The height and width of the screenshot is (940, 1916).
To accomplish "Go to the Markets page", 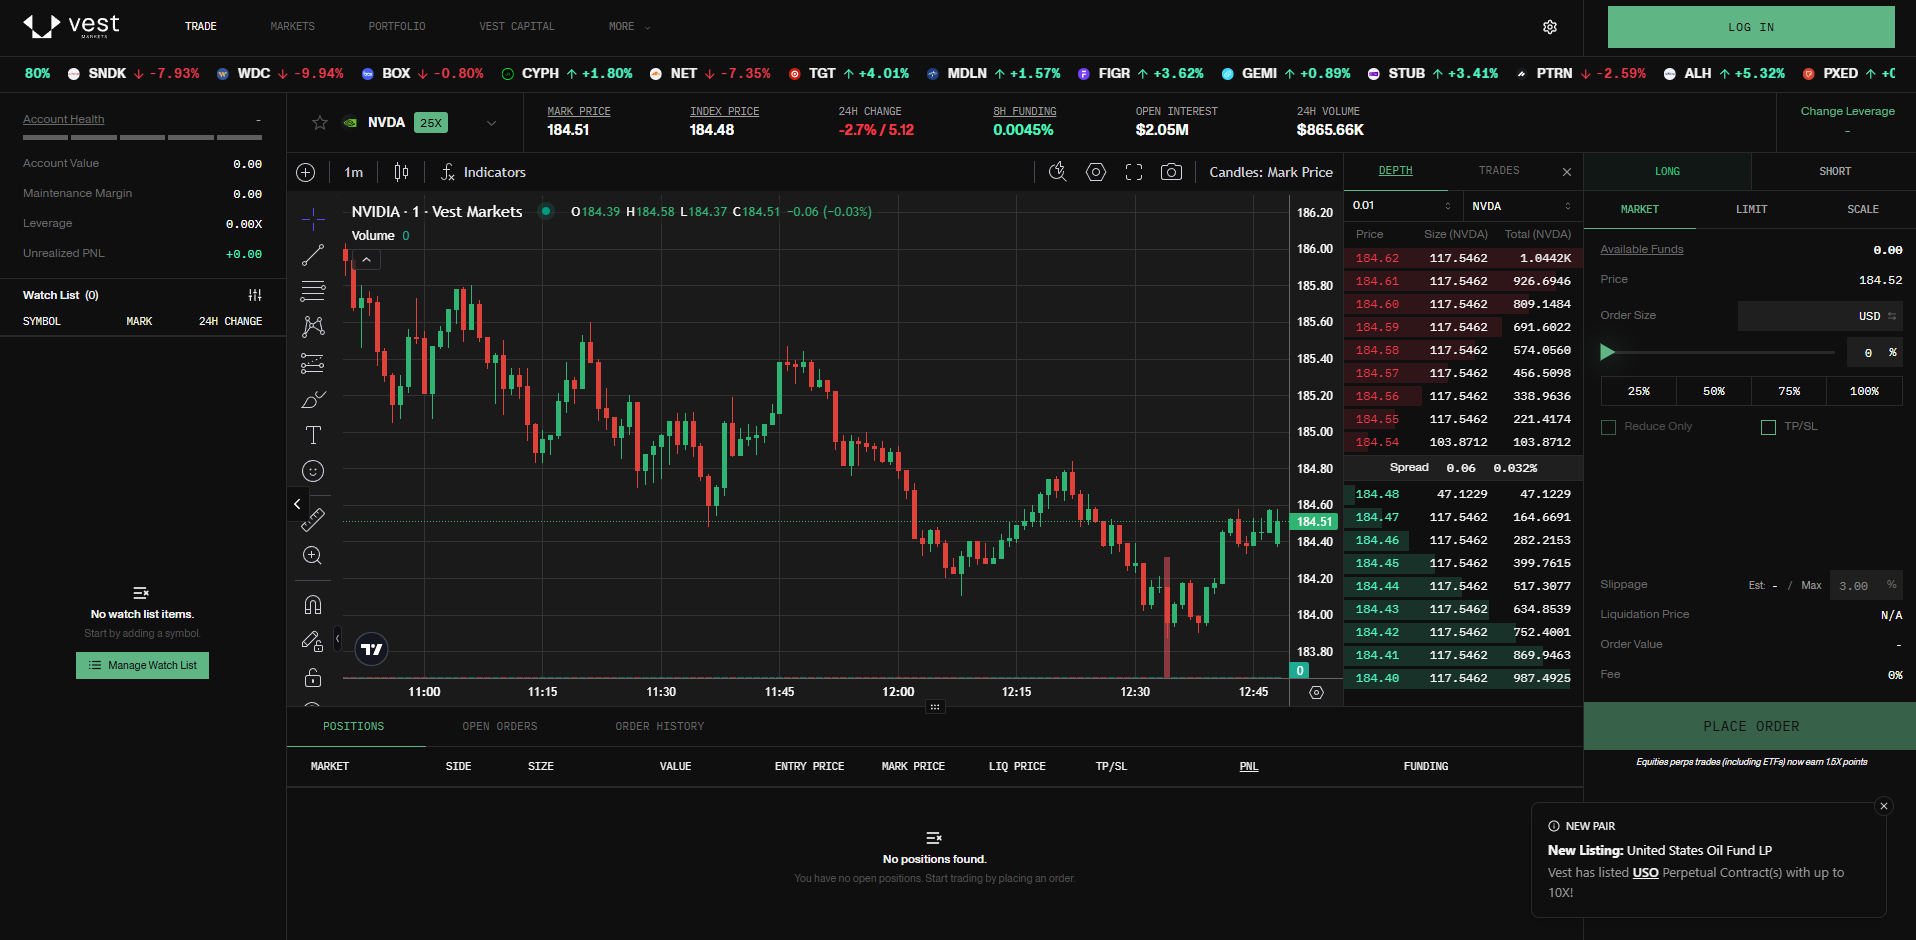I will (293, 27).
